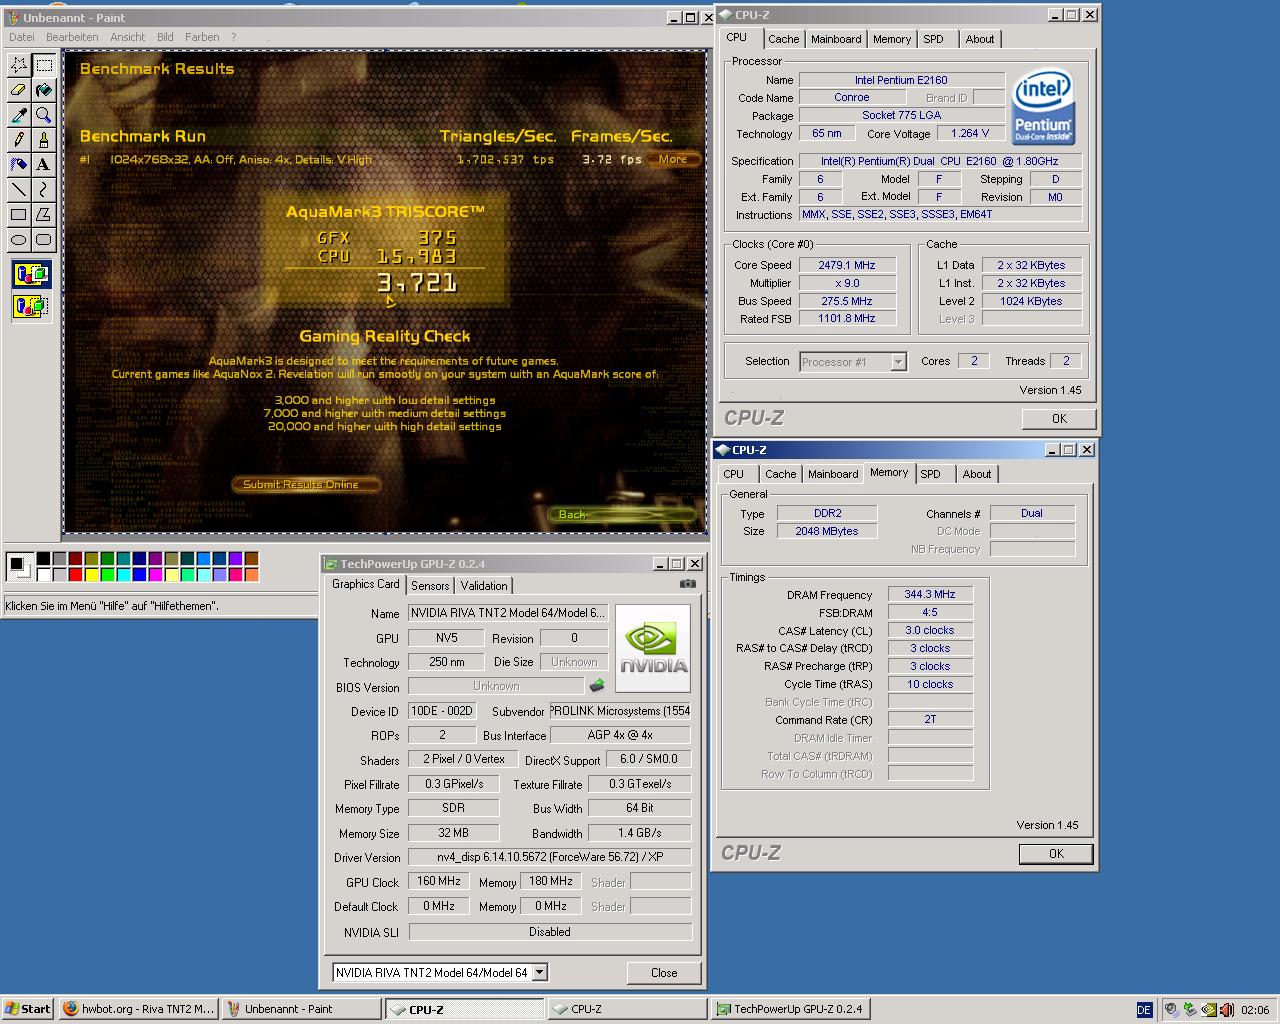The image size is (1280, 1024).
Task: Click the Driver Version field in GPU-Z
Action: click(x=550, y=857)
